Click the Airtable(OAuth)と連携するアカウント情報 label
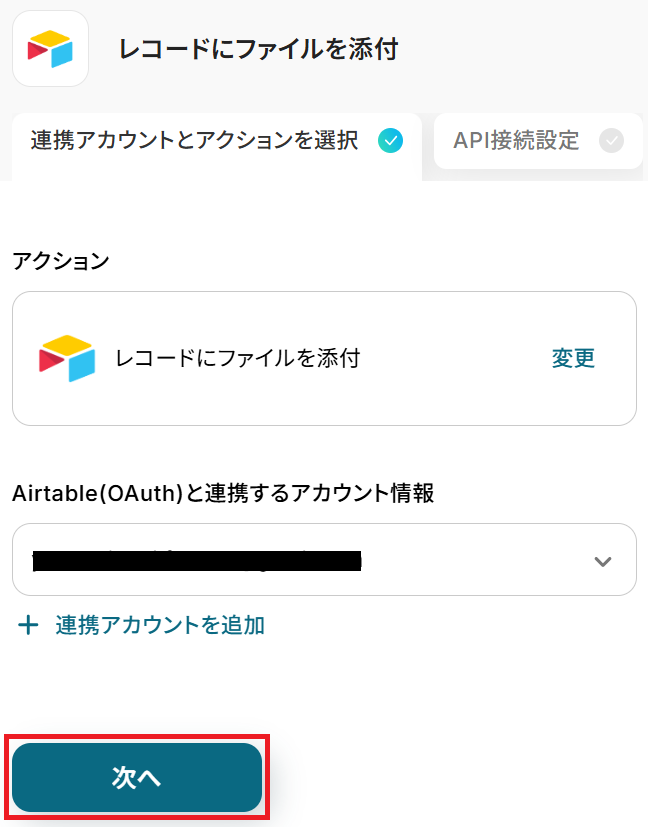The height and width of the screenshot is (827, 648). click(223, 493)
